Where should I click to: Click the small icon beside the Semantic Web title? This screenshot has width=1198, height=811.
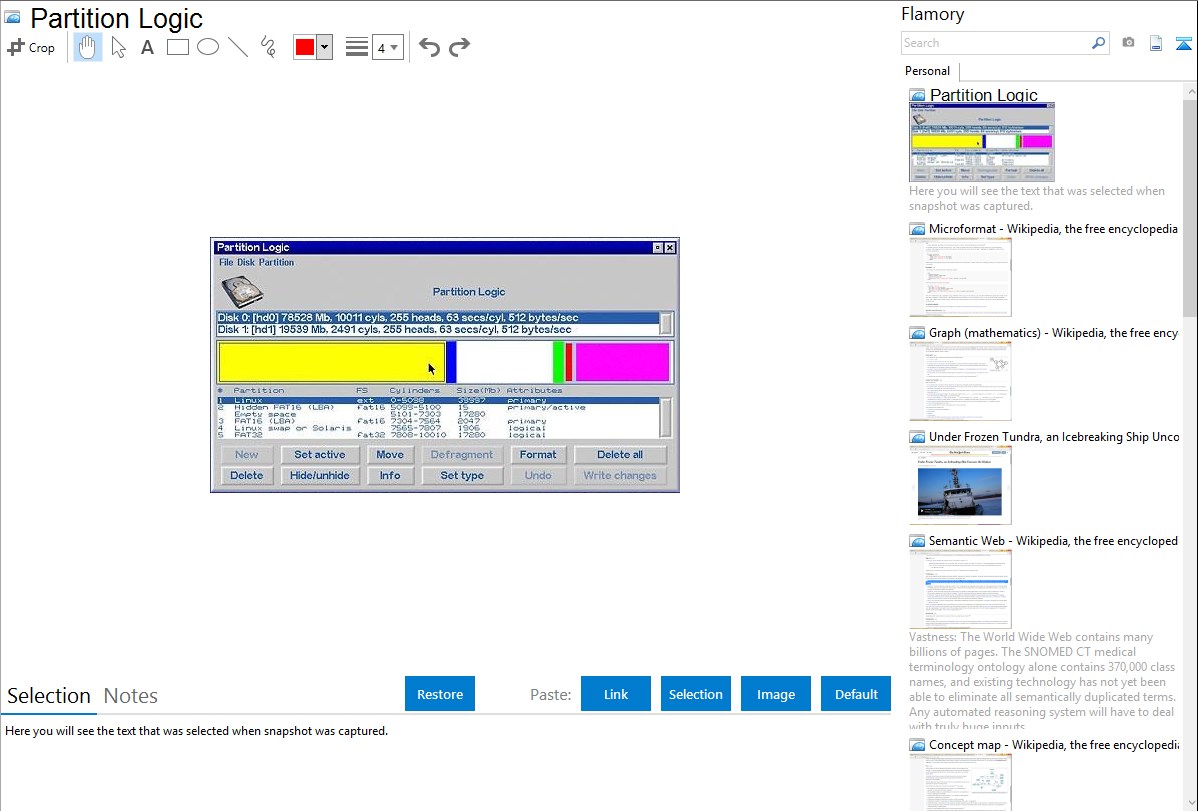917,541
